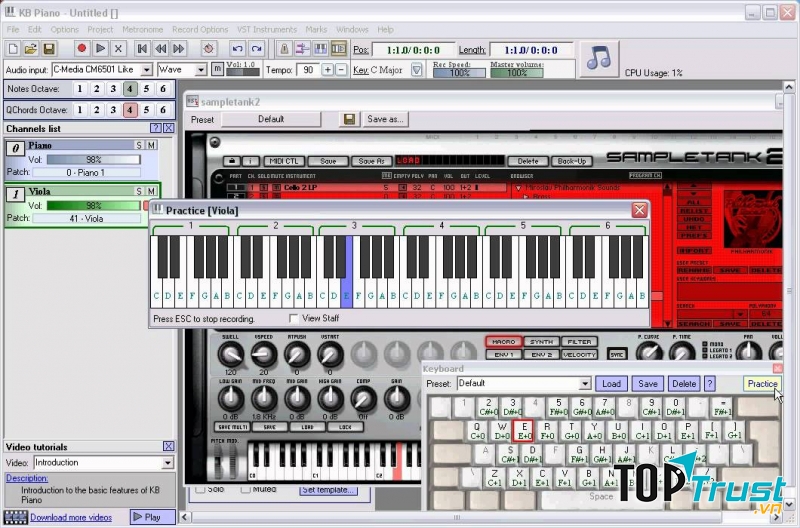This screenshot has height=528, width=800.
Task: Click the info 'i' button in SampleTank
Action: (250, 161)
